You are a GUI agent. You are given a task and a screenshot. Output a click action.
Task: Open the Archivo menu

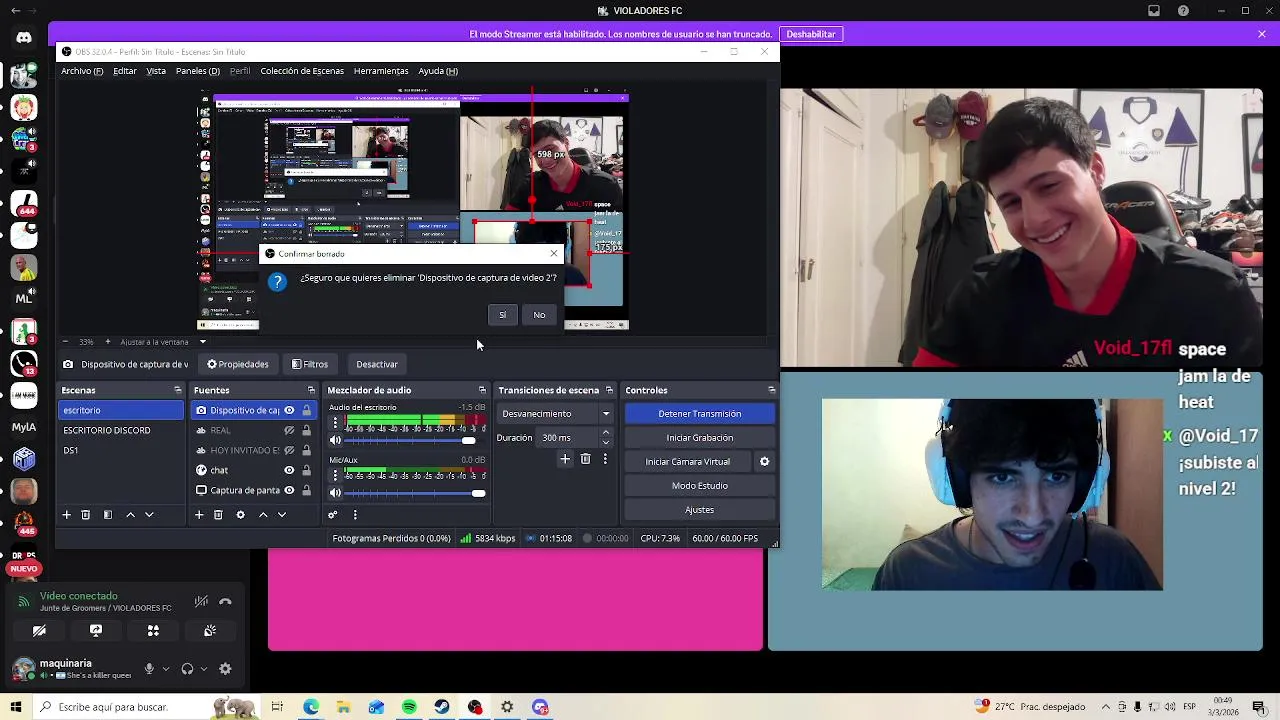tap(82, 71)
